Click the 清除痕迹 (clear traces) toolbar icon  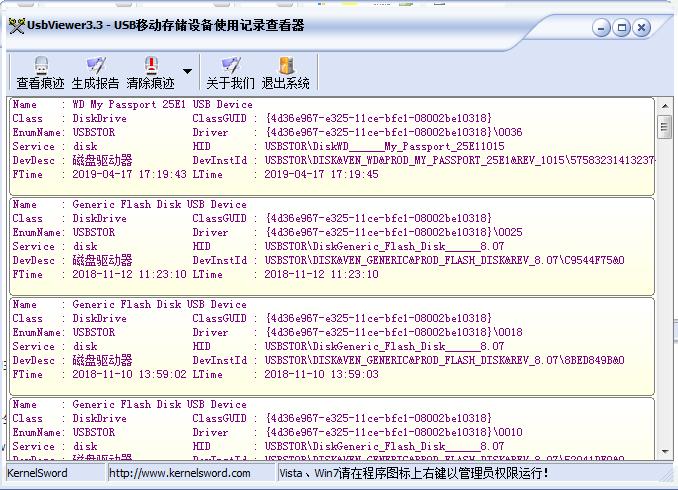click(150, 73)
